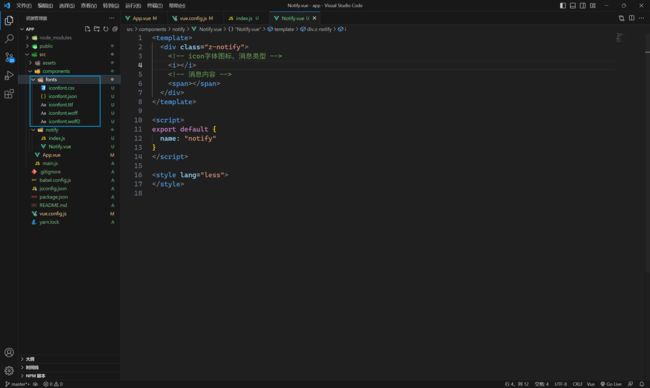The image size is (650, 388).
Task: Open package.json in explorer
Action: point(53,197)
